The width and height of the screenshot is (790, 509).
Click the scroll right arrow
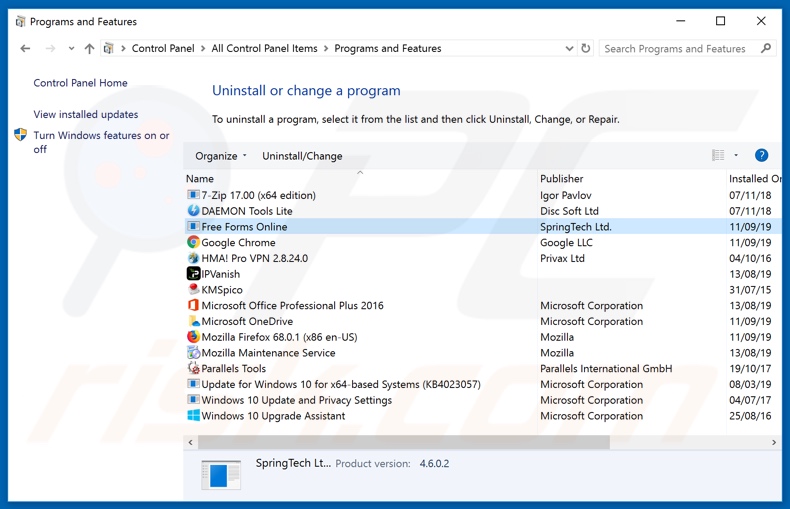pos(774,442)
